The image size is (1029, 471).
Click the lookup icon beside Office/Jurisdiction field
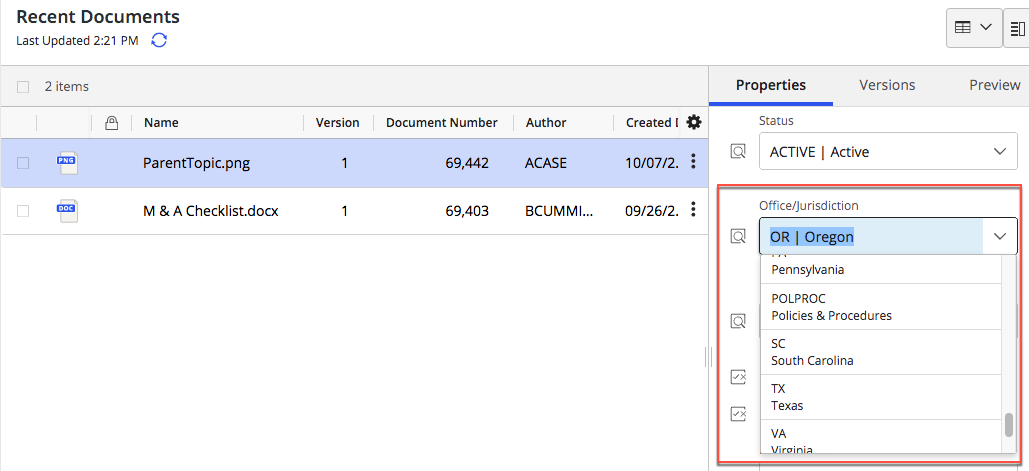click(x=738, y=237)
